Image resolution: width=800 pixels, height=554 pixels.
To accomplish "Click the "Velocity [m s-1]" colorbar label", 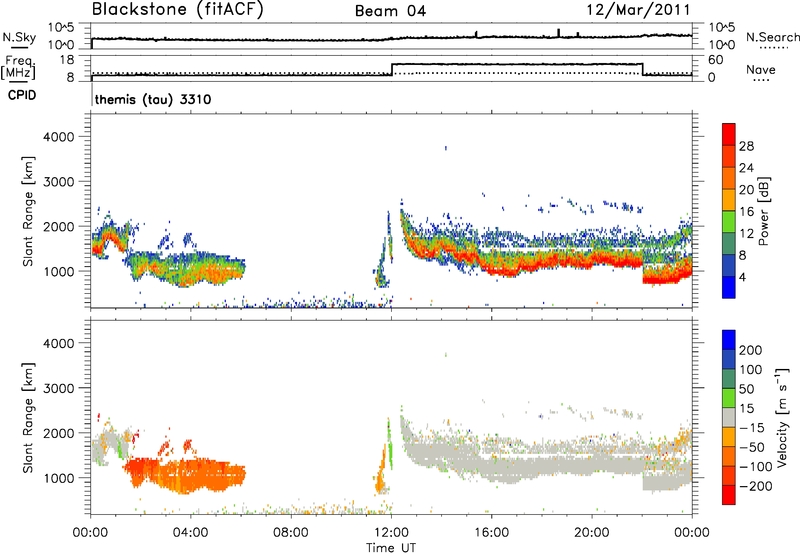I will pyautogui.click(x=781, y=418).
